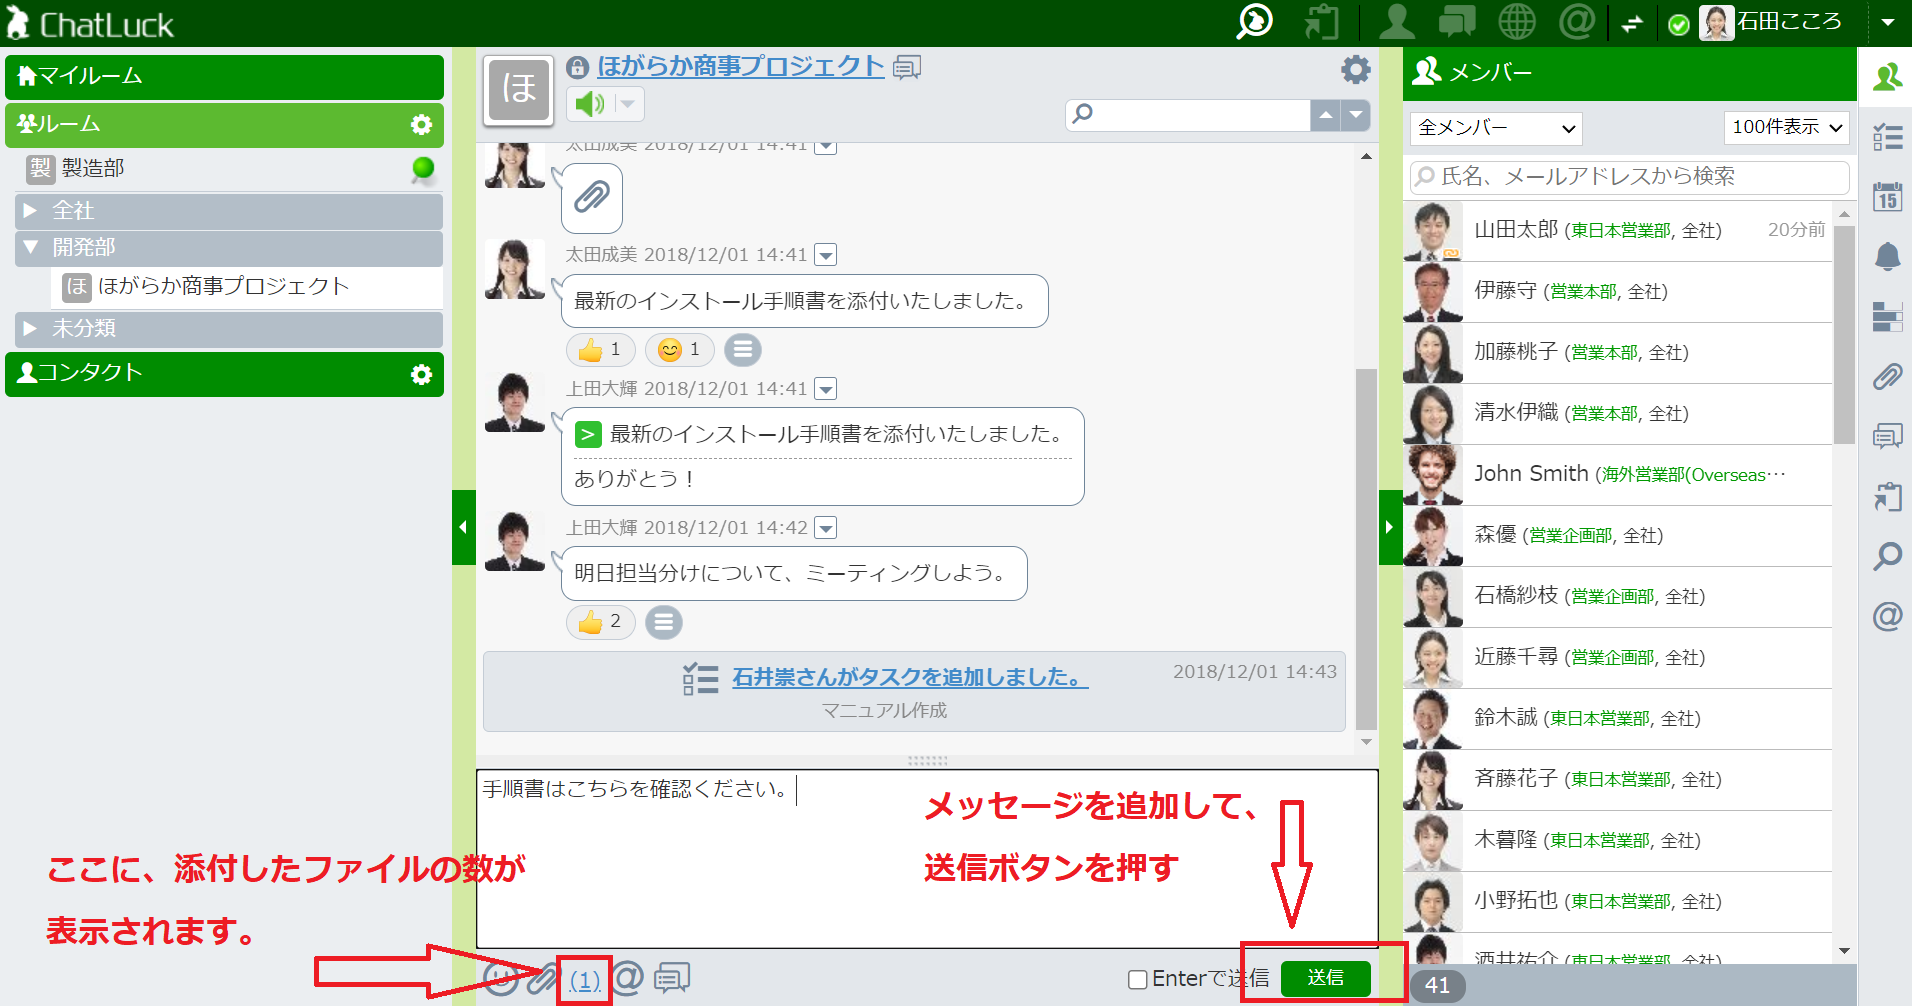
Task: Enable Enterで送信 checkbox
Action: pos(1137,980)
